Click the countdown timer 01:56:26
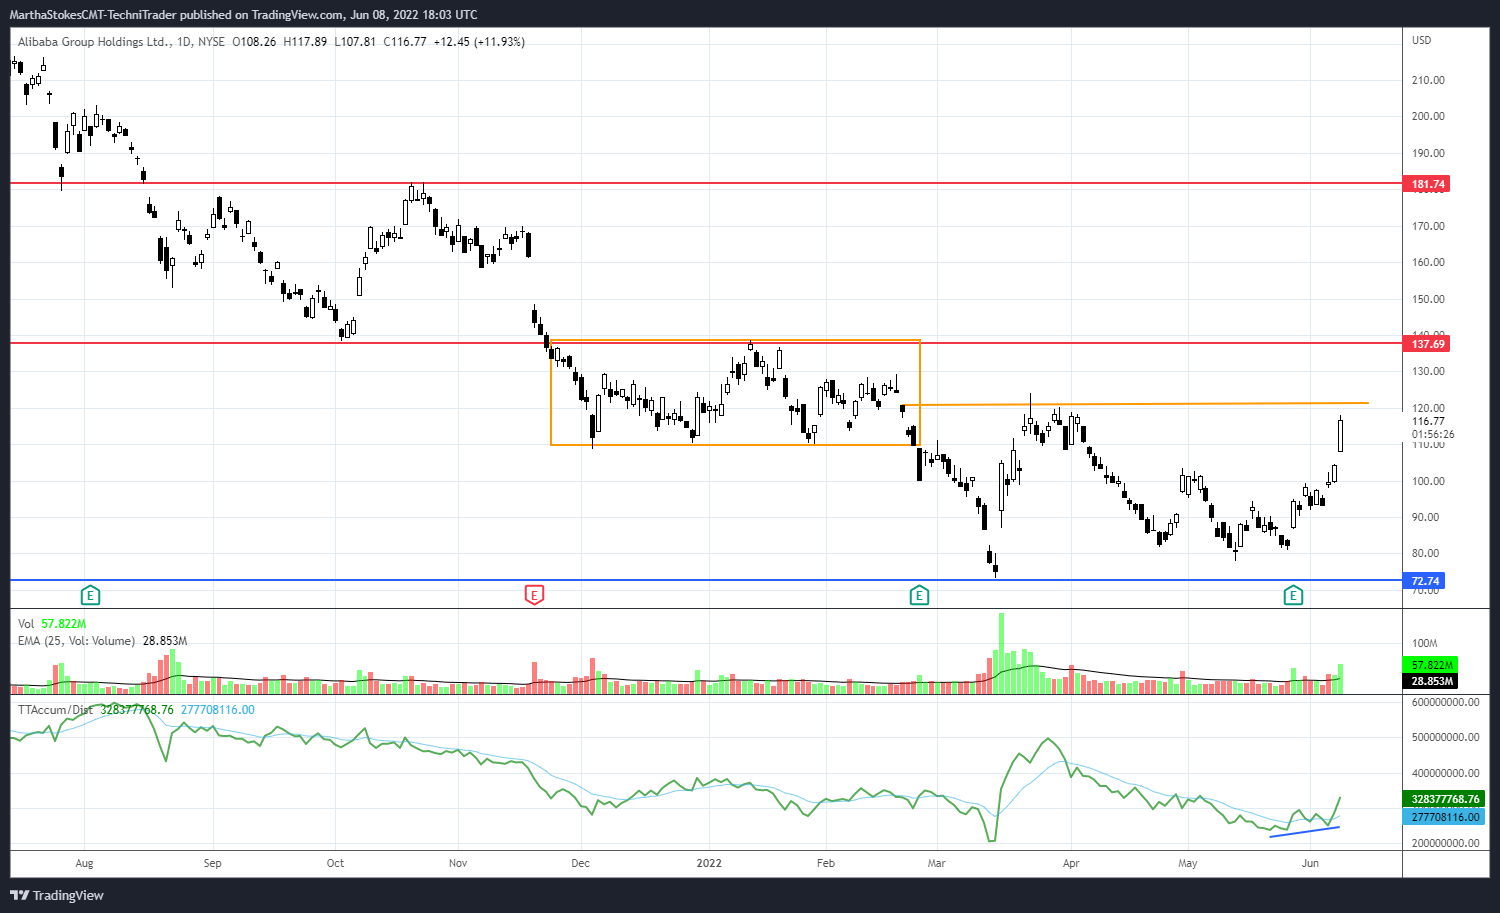 (x=1433, y=435)
